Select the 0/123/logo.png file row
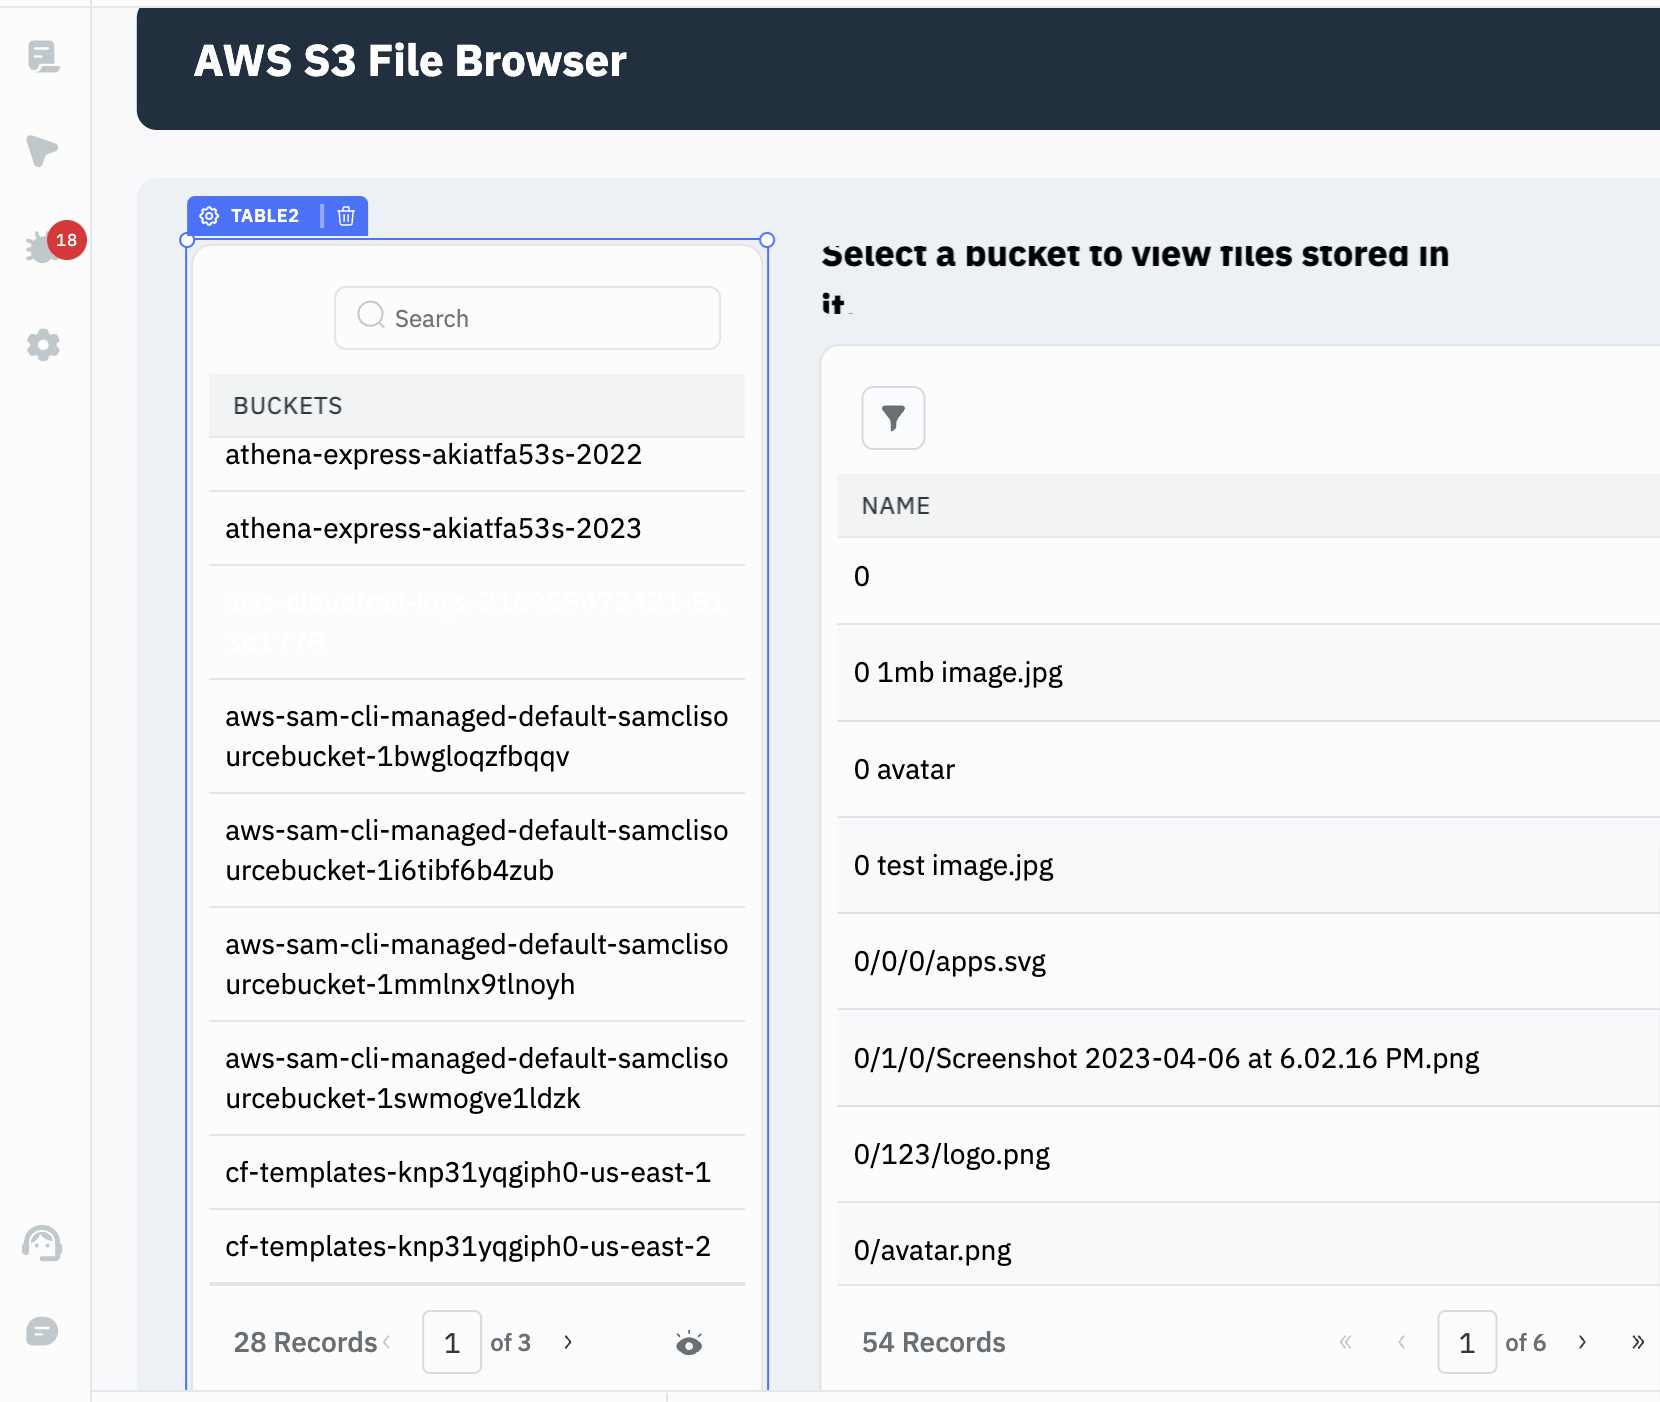 tap(952, 1154)
